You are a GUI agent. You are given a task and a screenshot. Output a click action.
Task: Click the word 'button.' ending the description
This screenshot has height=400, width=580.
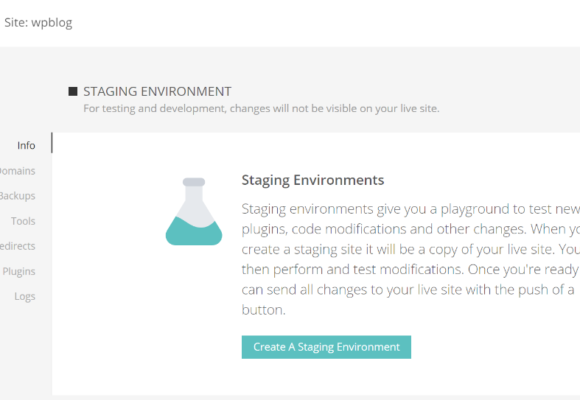point(263,310)
